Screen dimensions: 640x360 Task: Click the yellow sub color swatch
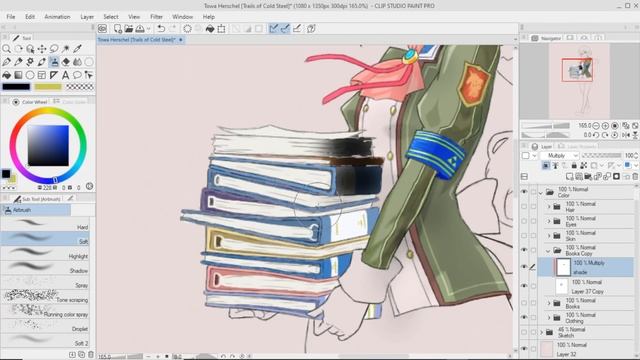tap(48, 87)
